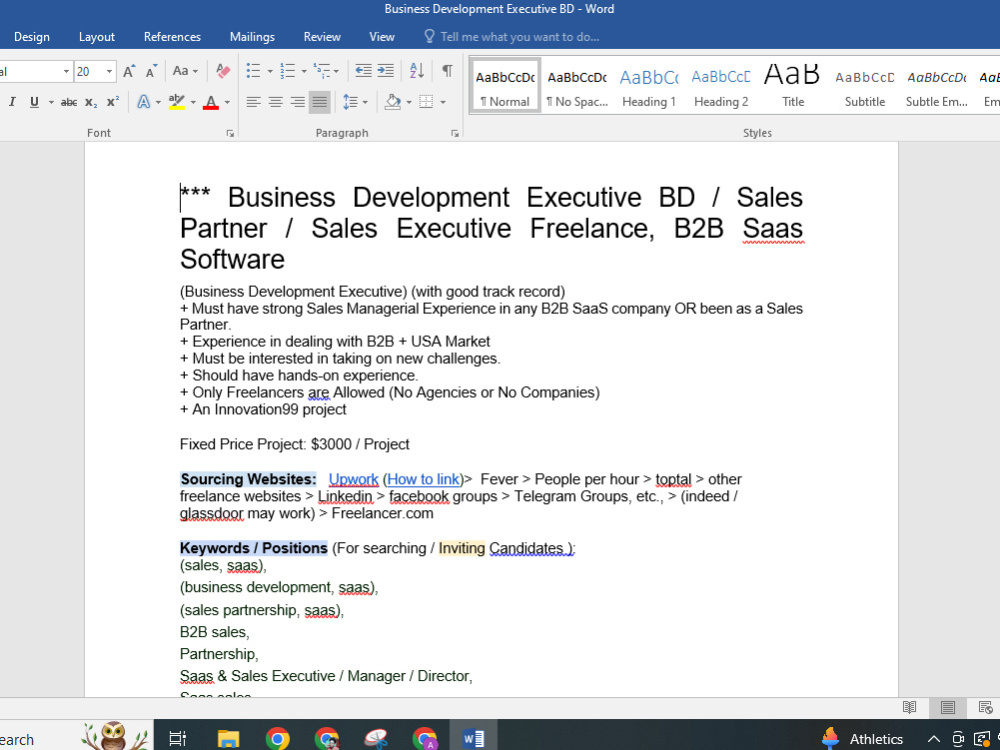The height and width of the screenshot is (750, 1000).
Task: Apply numbered list formatting
Action: pos(288,71)
